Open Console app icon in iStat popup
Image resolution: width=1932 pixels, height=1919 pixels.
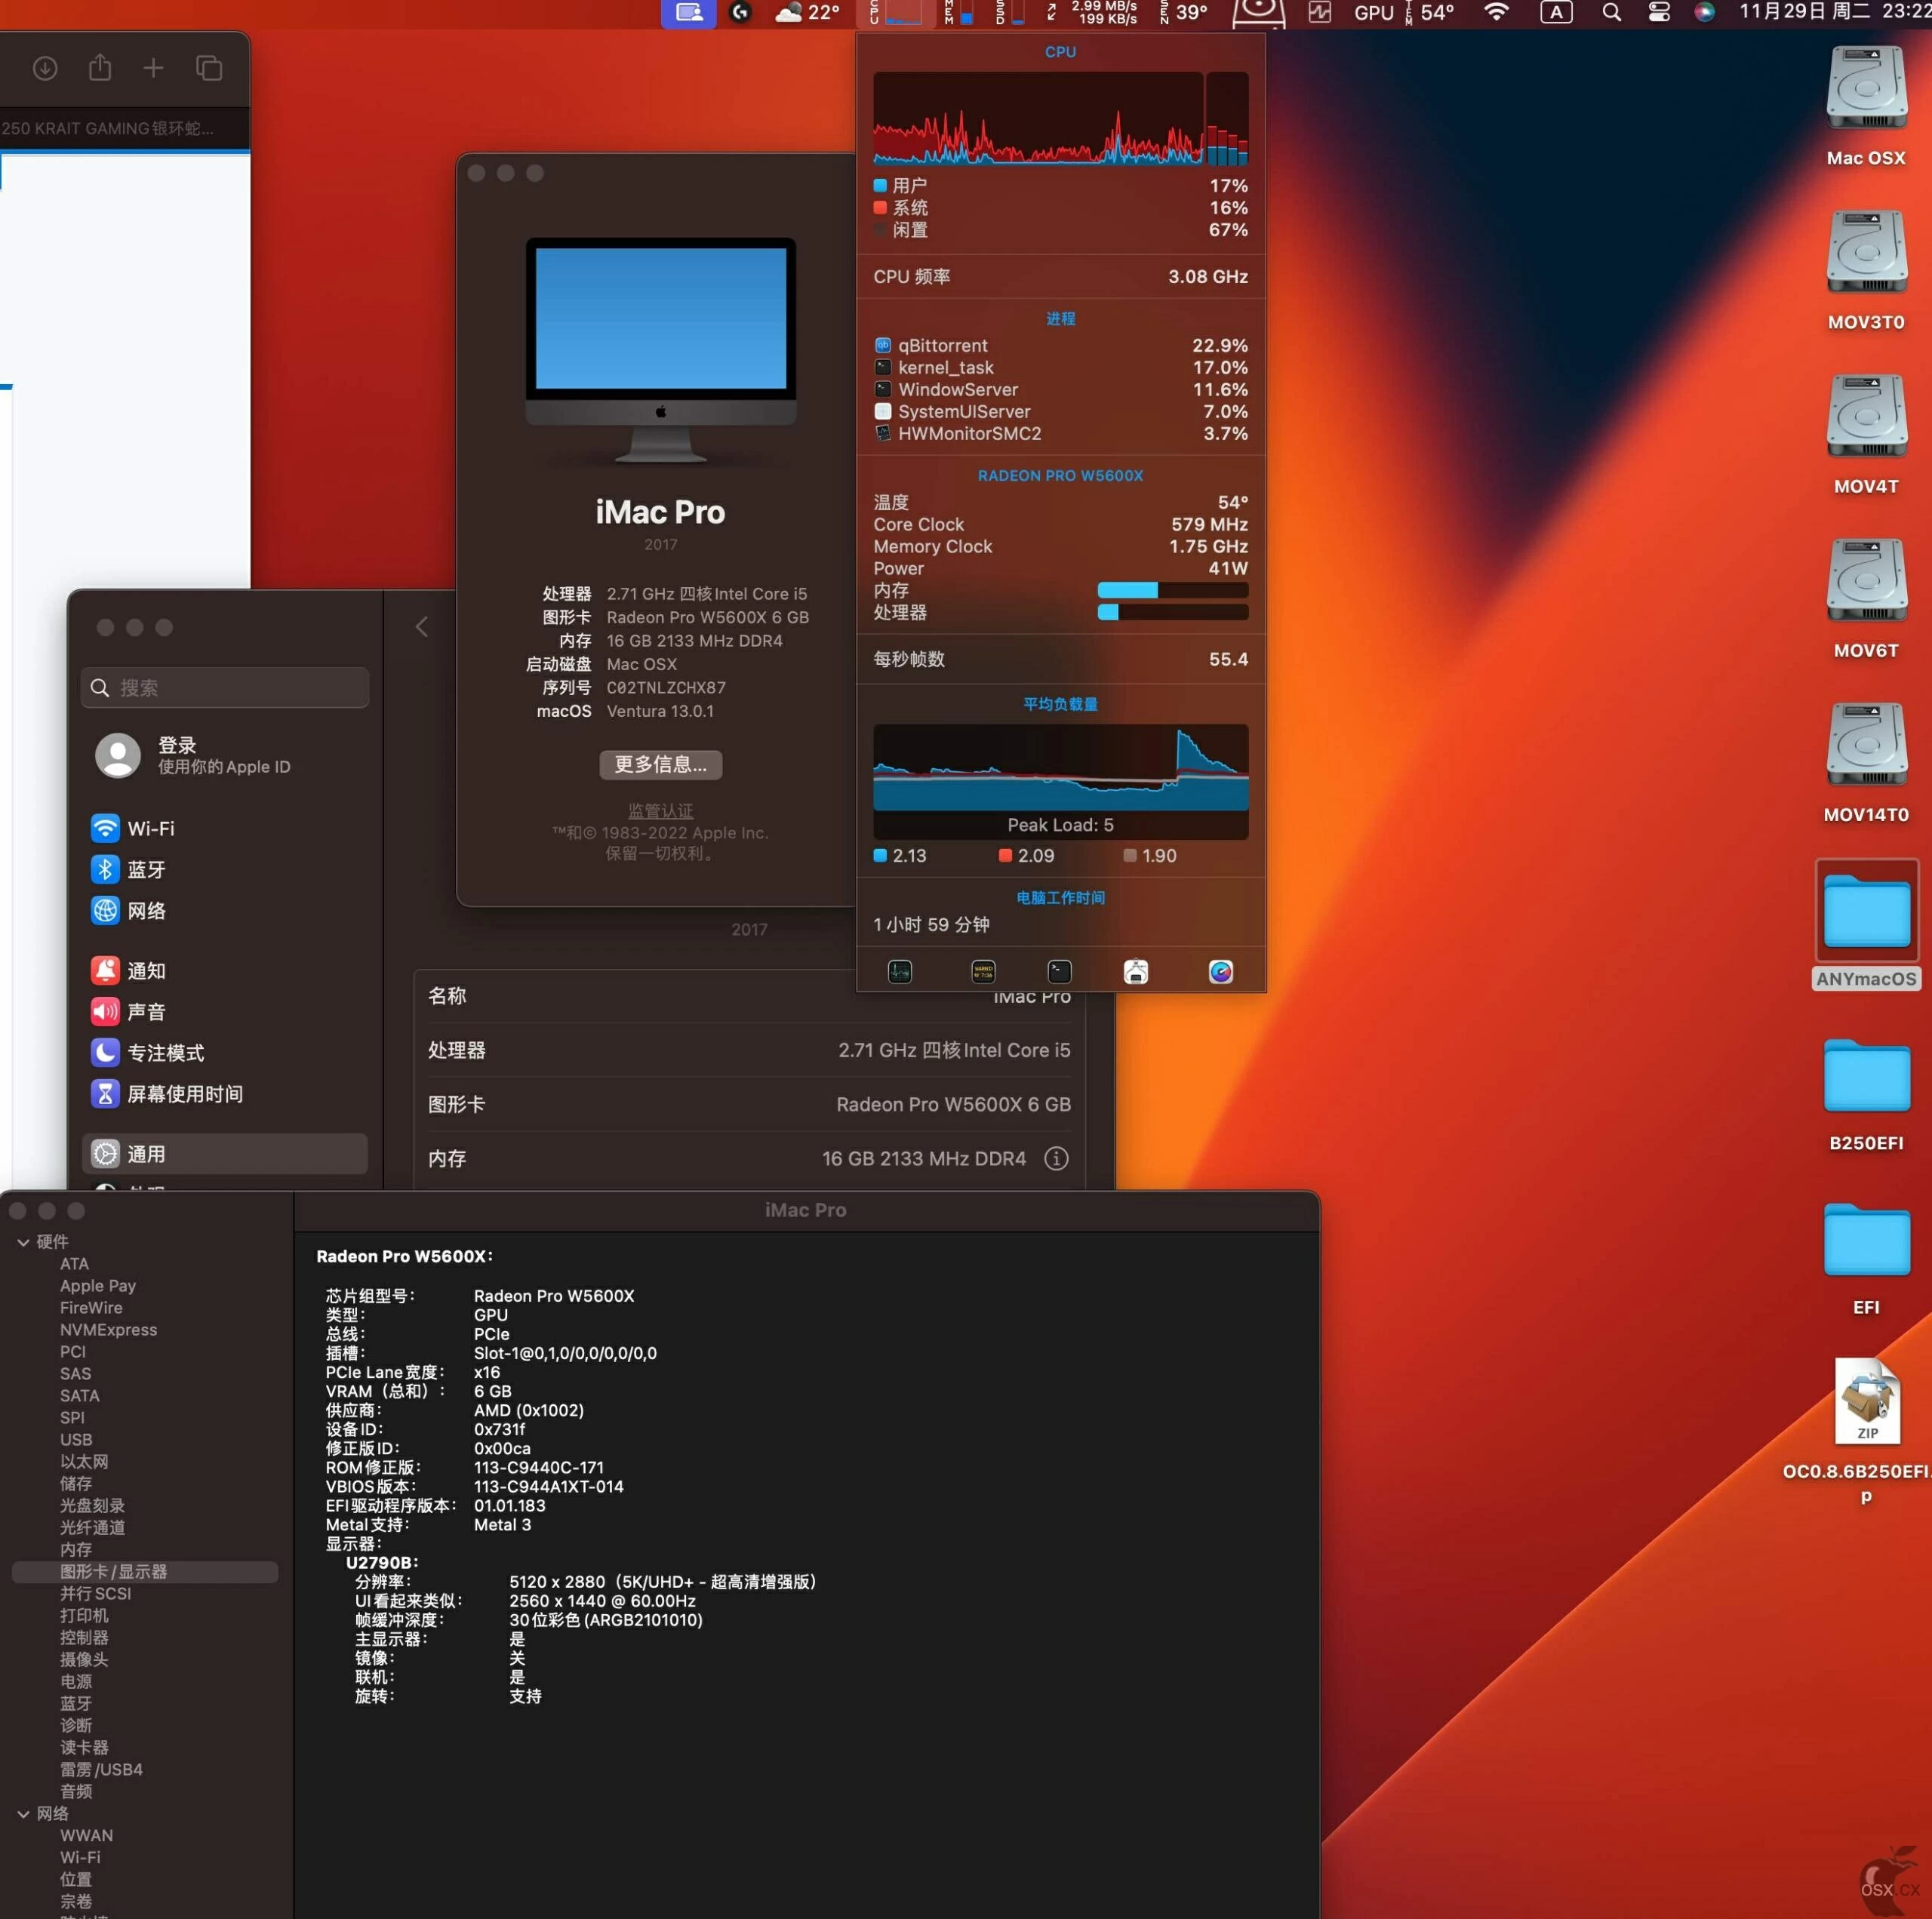[x=983, y=971]
